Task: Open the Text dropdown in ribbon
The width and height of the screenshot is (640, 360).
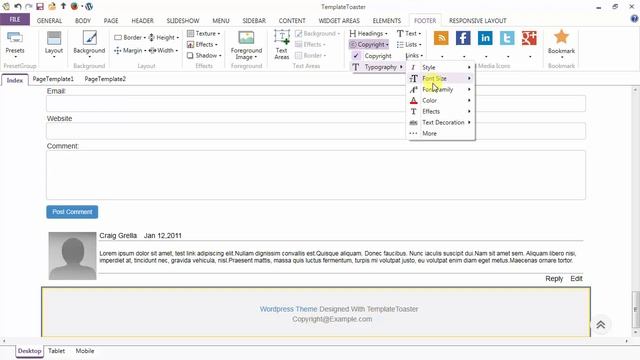Action: coord(409,33)
